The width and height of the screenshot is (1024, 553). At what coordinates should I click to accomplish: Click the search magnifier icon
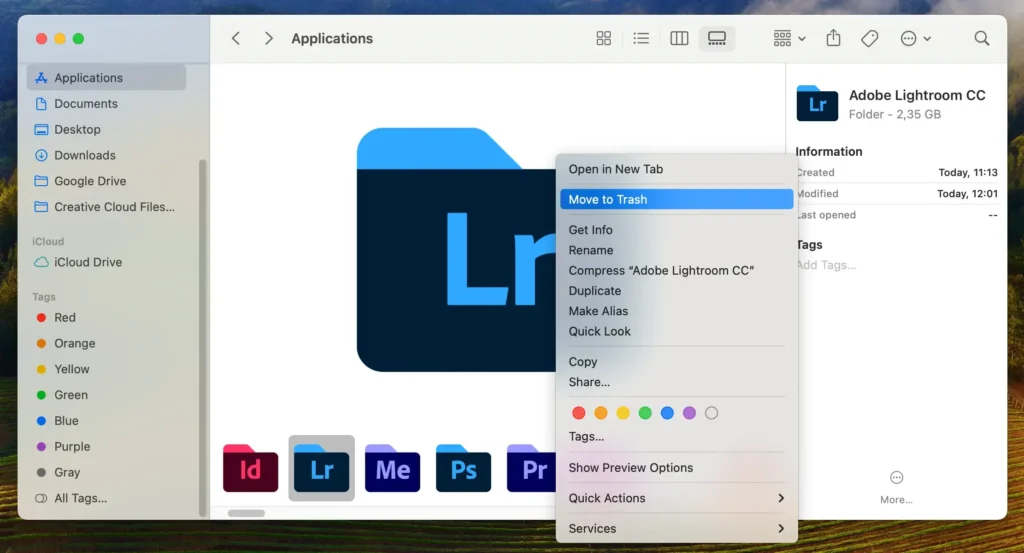coord(982,39)
